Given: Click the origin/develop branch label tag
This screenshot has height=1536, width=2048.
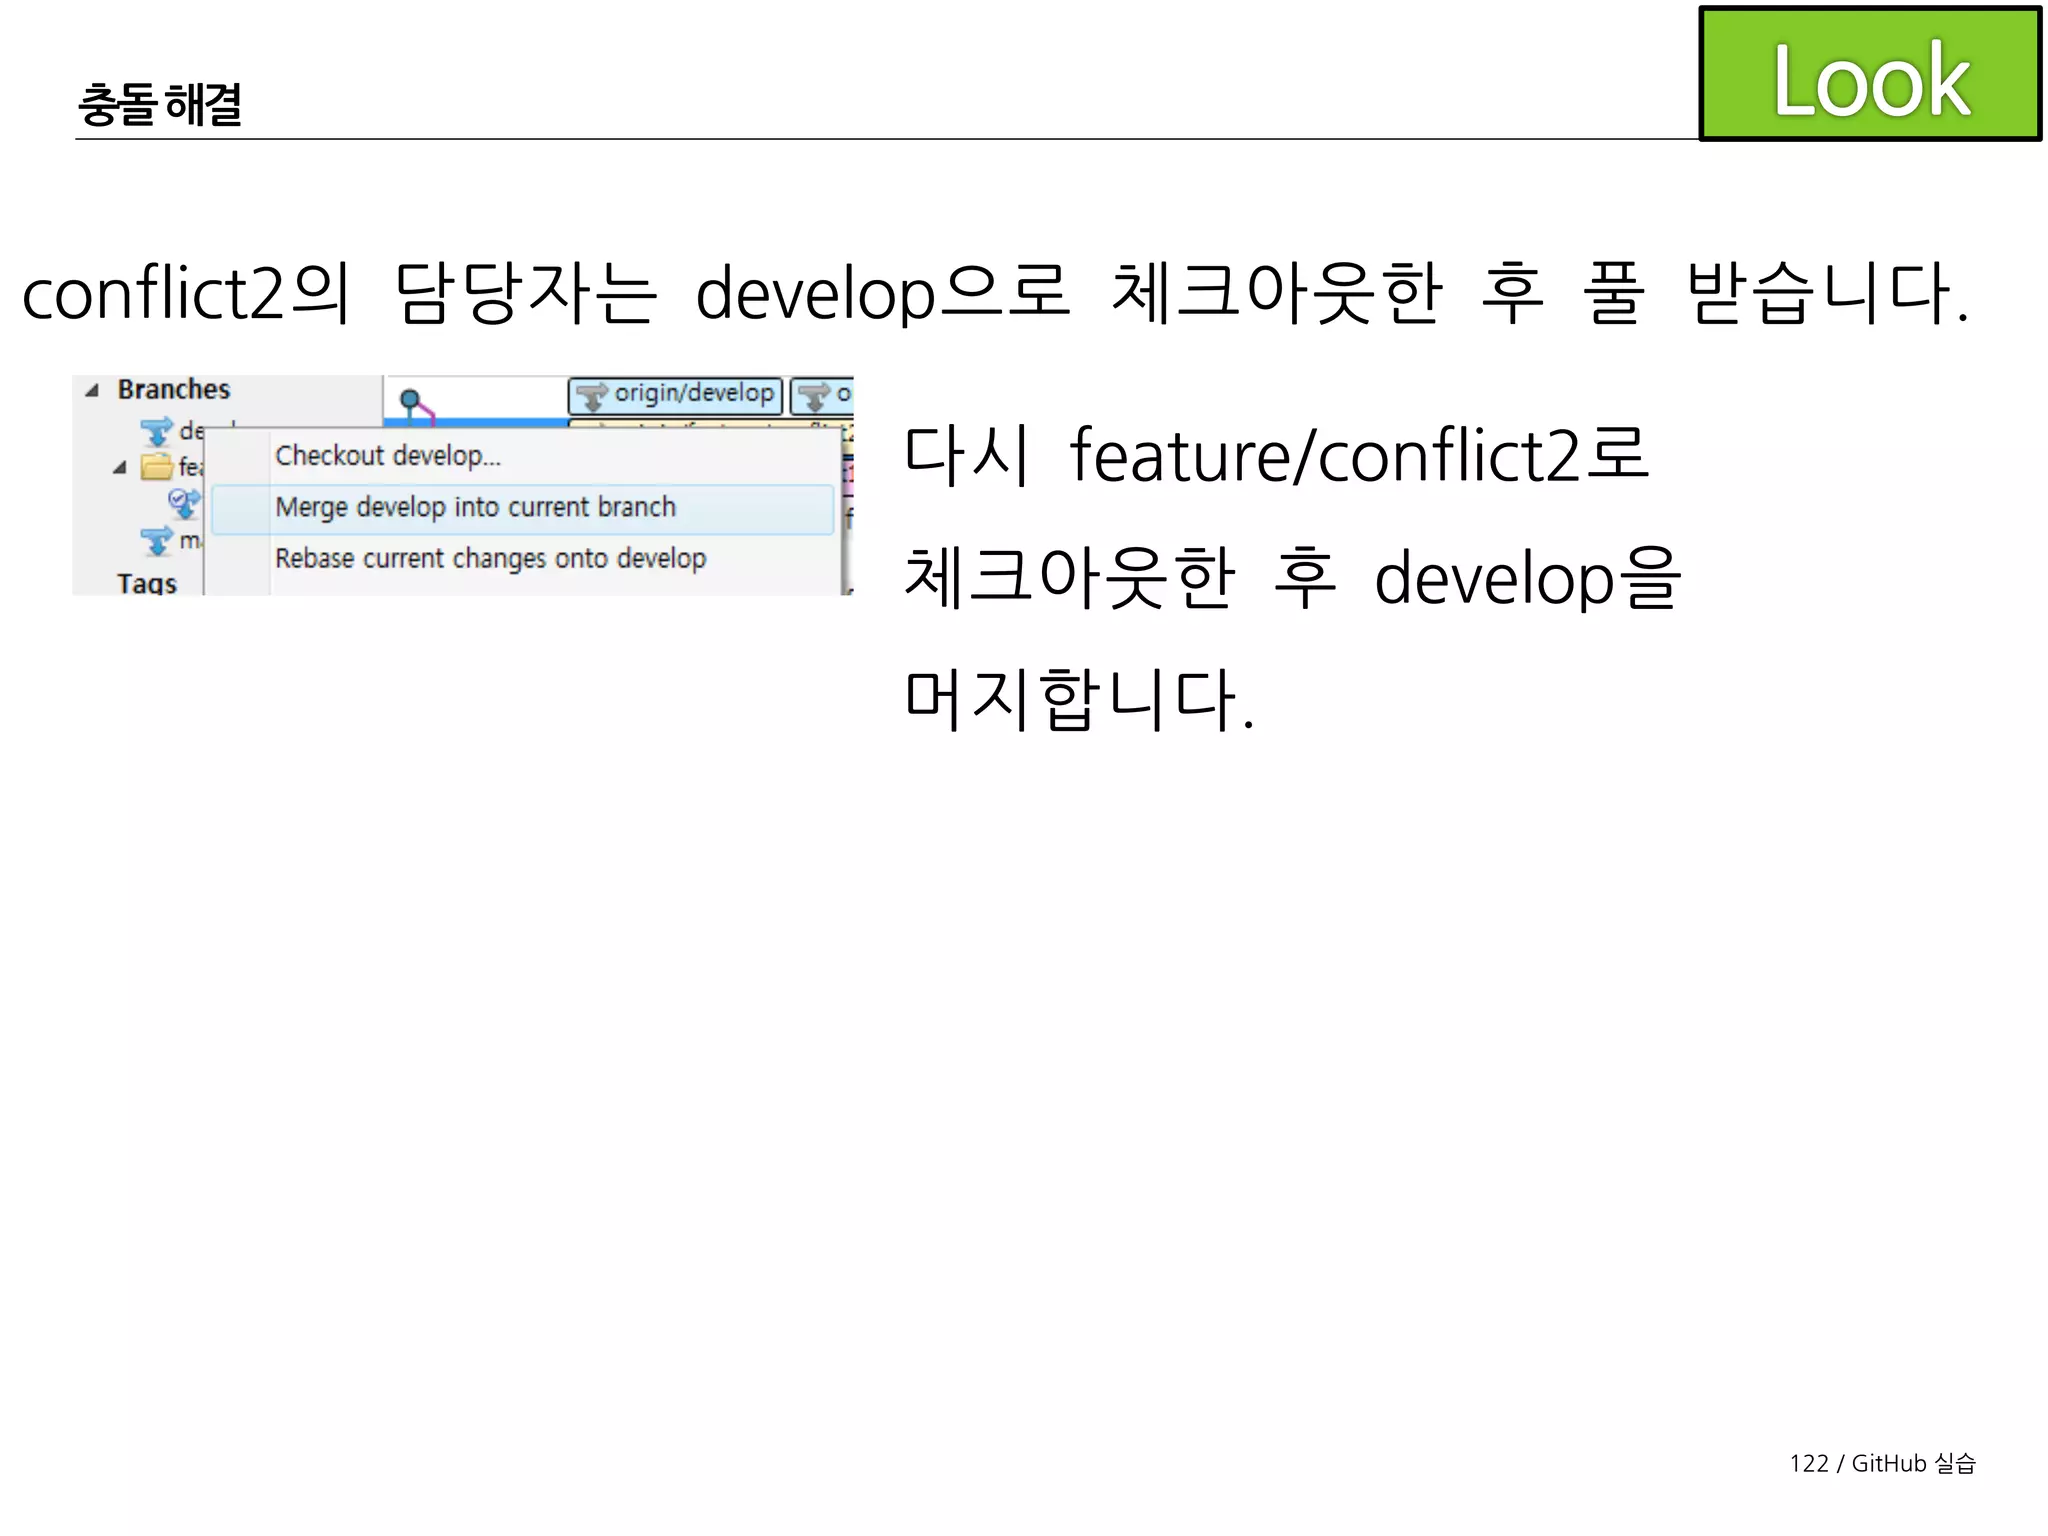Looking at the screenshot, I should (x=676, y=395).
